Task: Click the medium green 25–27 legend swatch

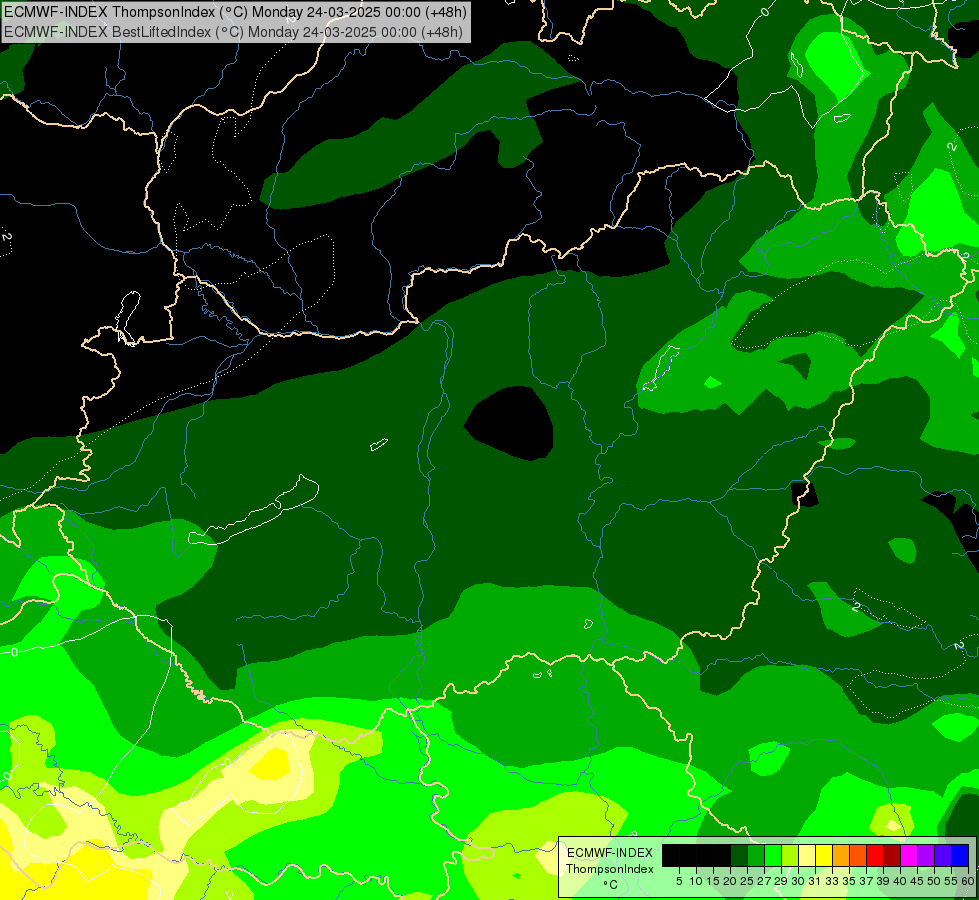Action: coord(756,855)
